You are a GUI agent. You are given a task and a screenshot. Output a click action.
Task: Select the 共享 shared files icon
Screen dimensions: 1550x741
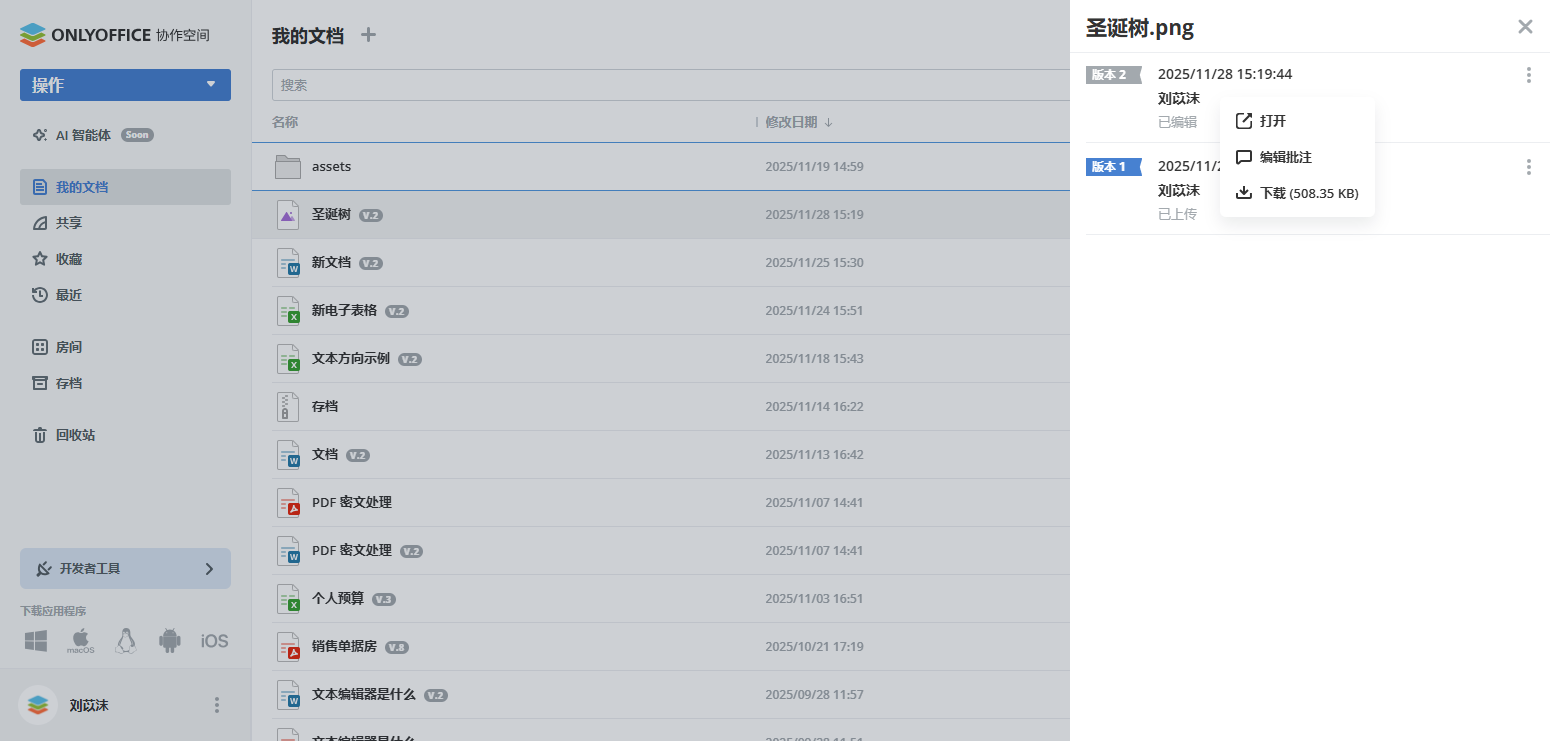[x=40, y=223]
